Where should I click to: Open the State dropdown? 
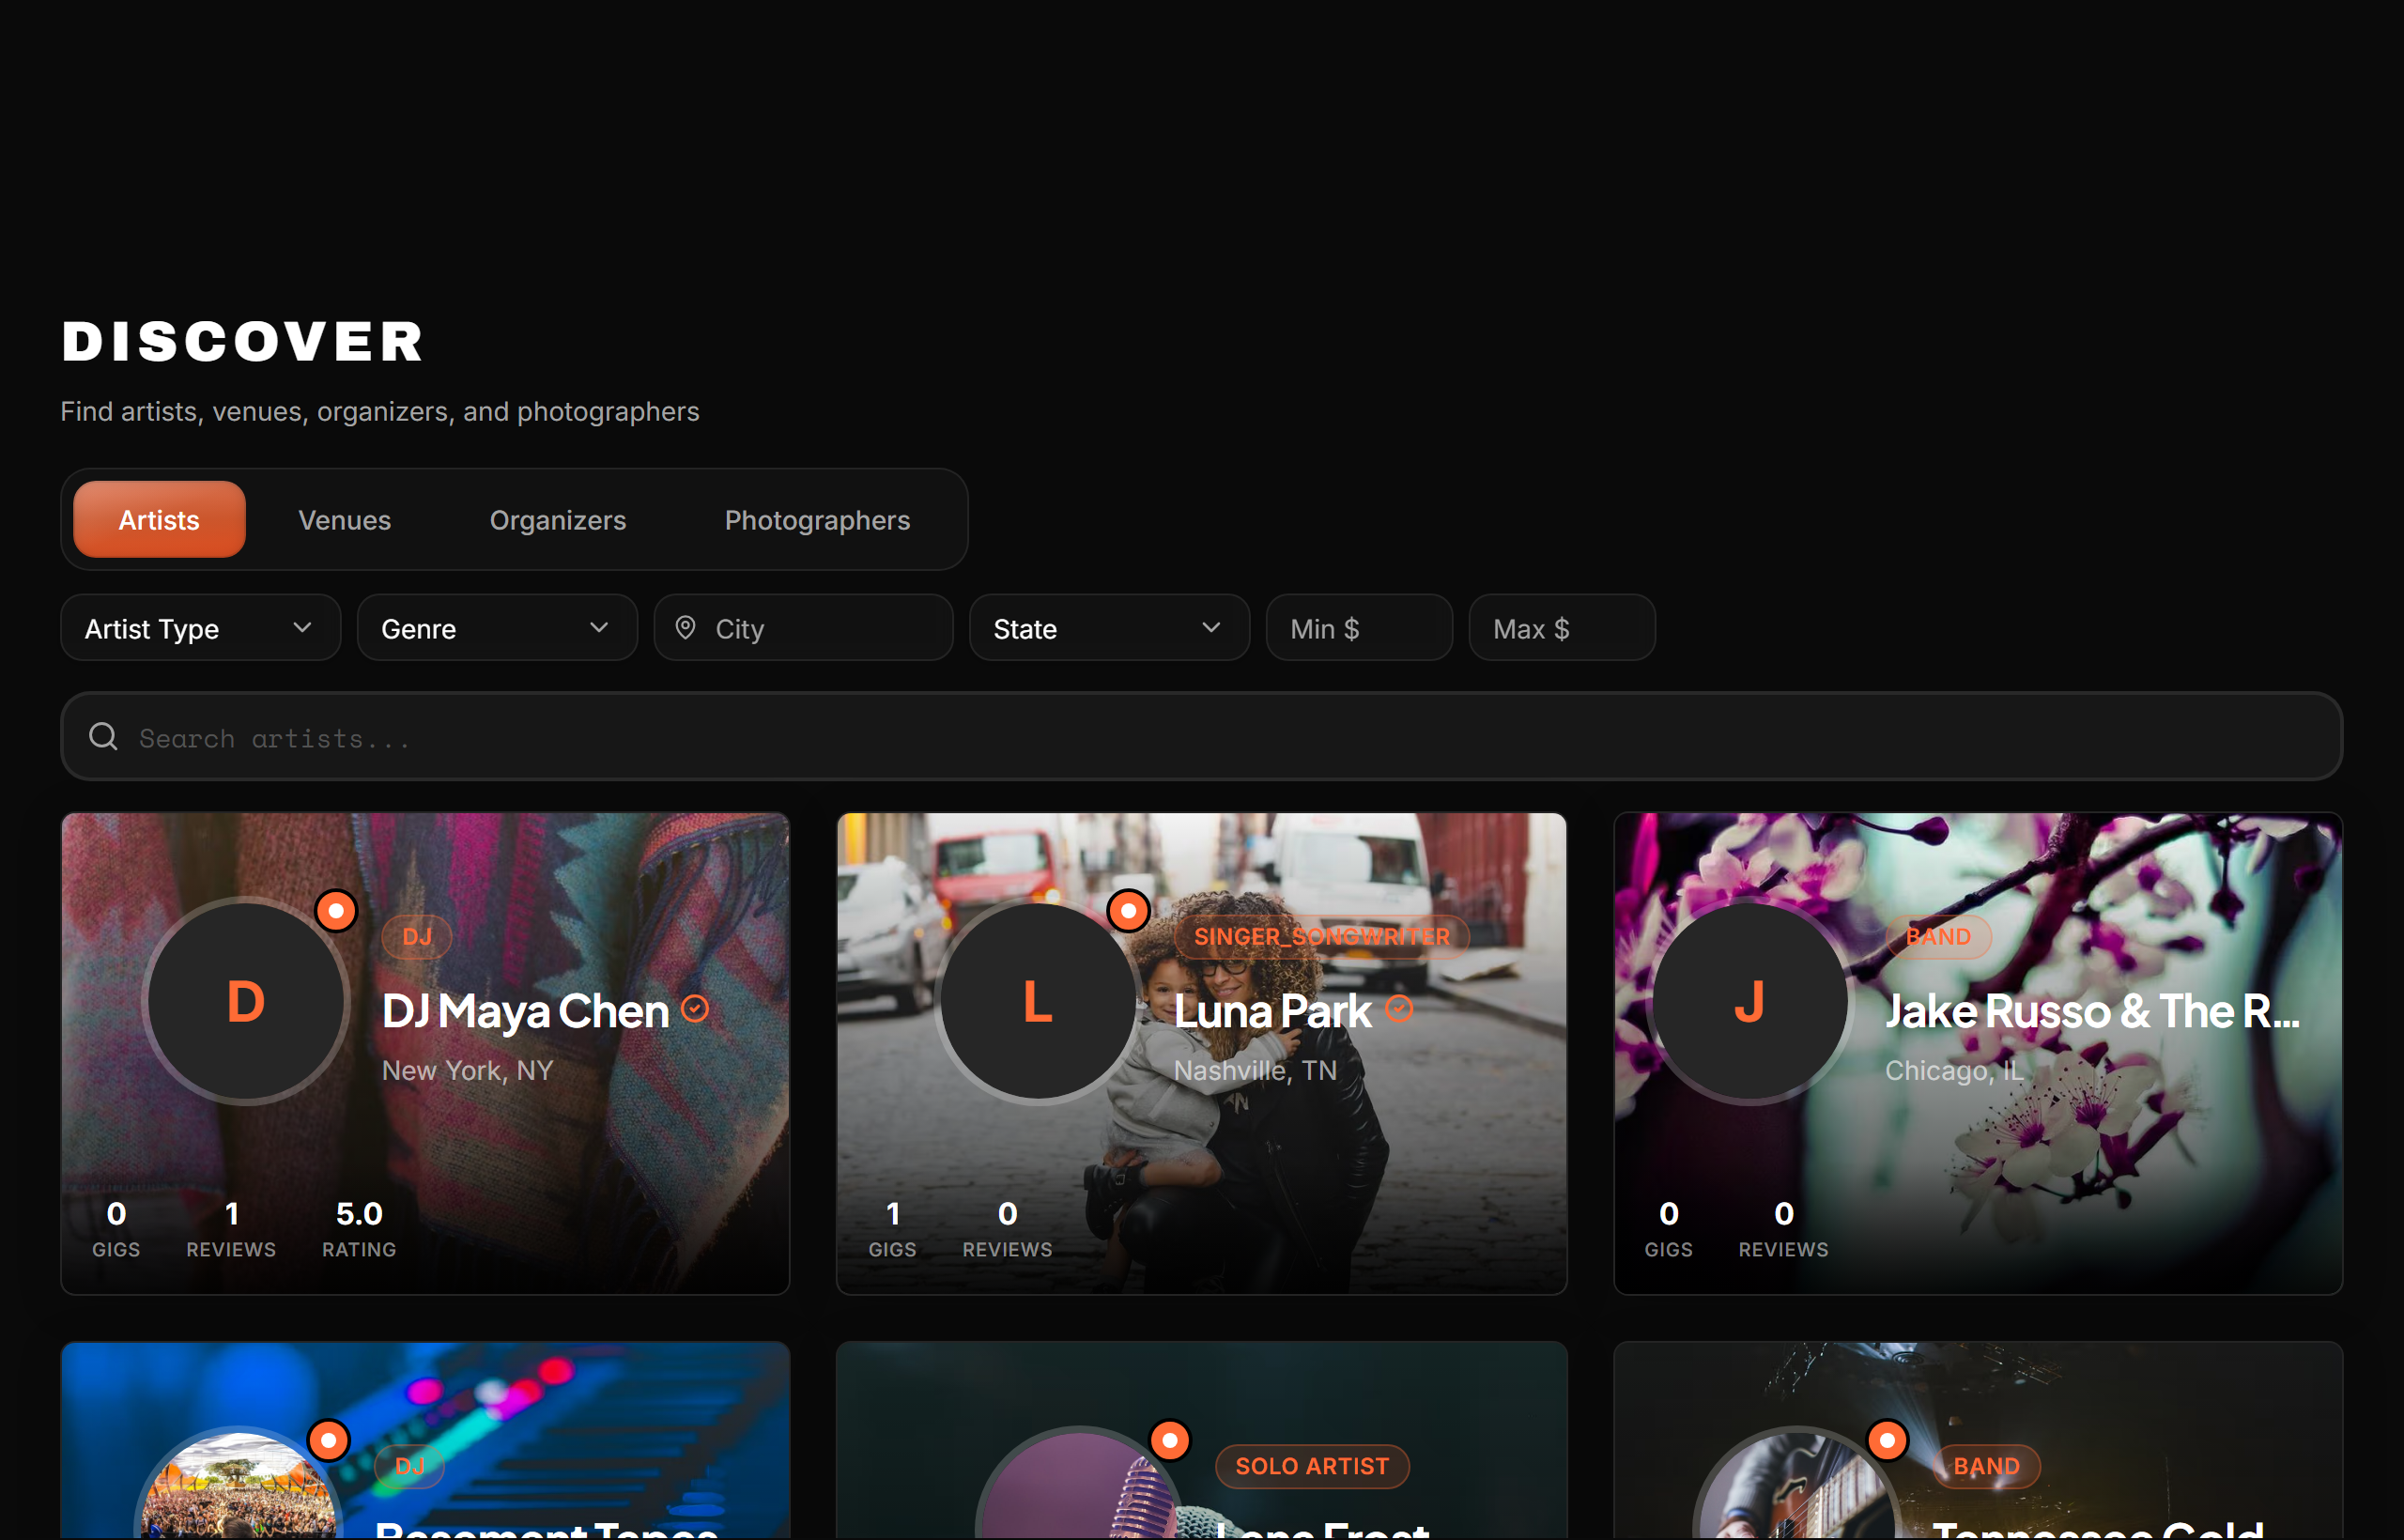point(1109,628)
